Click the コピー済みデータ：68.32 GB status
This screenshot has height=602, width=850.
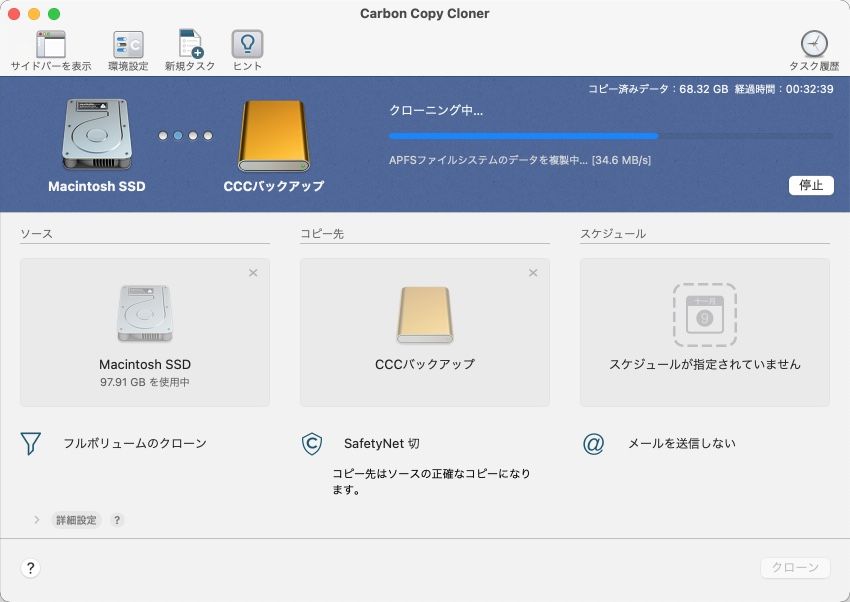click(x=658, y=89)
